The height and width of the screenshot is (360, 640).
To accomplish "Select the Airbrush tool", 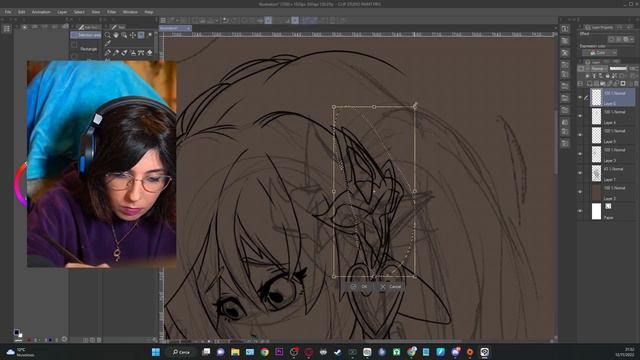I will pyautogui.click(x=133, y=53).
